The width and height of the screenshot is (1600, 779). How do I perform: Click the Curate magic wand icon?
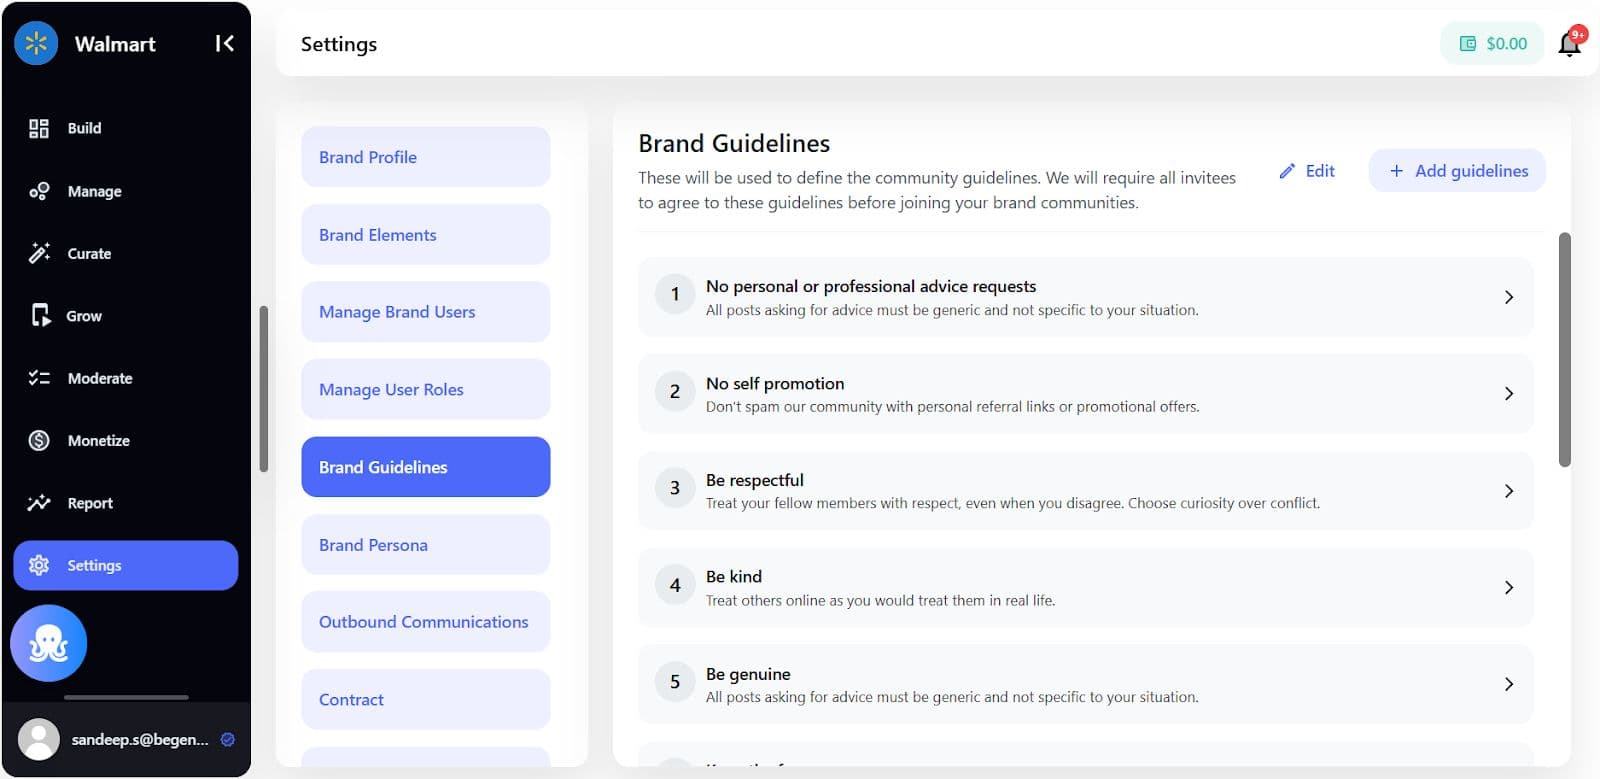39,253
